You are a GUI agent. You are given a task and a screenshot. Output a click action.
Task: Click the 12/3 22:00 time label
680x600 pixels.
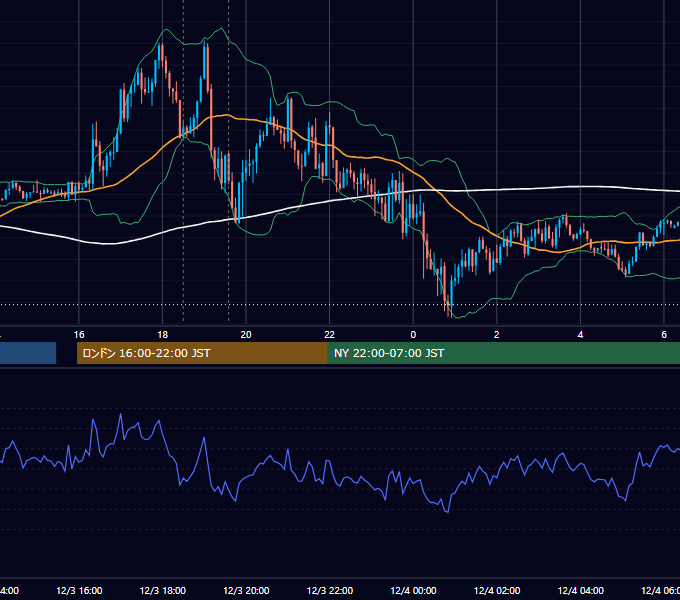[330, 590]
